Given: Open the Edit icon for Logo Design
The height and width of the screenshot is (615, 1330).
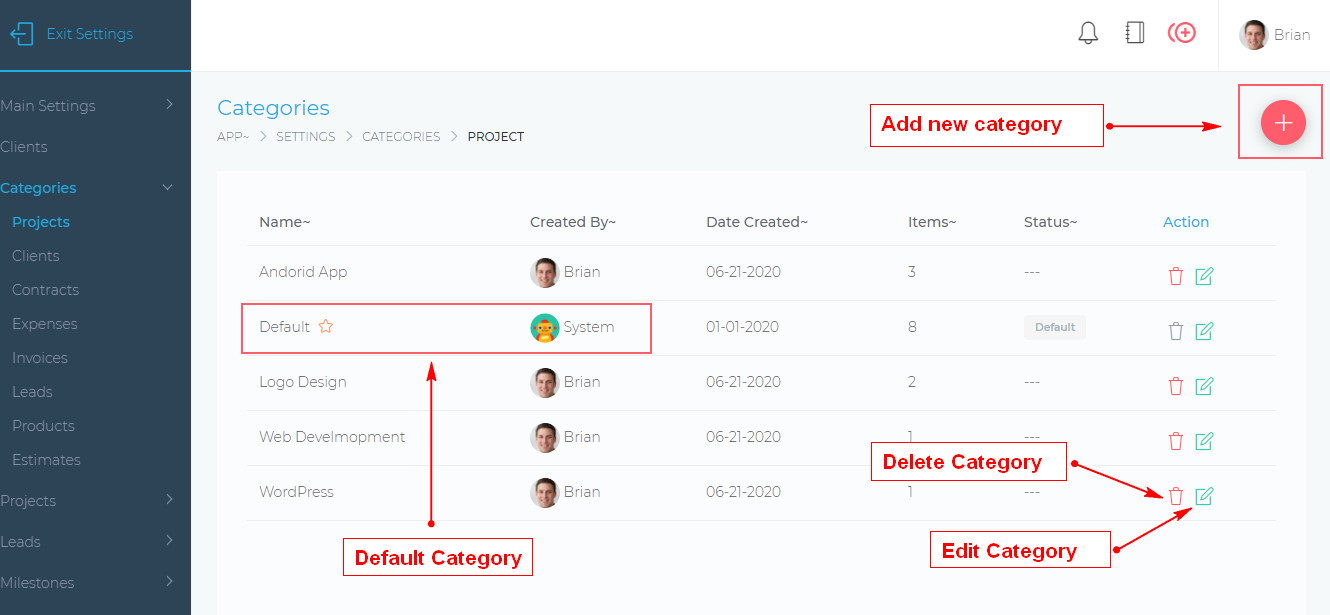Looking at the screenshot, I should pos(1205,386).
